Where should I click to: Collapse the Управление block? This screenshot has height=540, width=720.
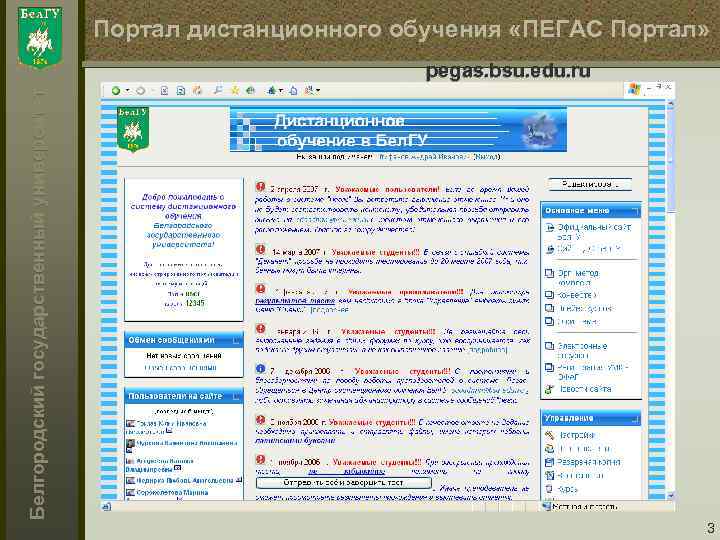635,418
